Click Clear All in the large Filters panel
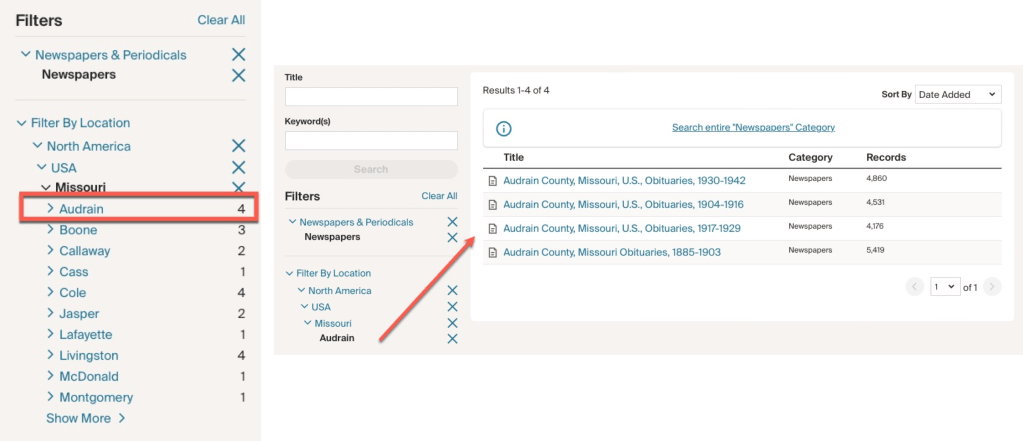Viewport: 1023px width, 441px height. click(221, 20)
